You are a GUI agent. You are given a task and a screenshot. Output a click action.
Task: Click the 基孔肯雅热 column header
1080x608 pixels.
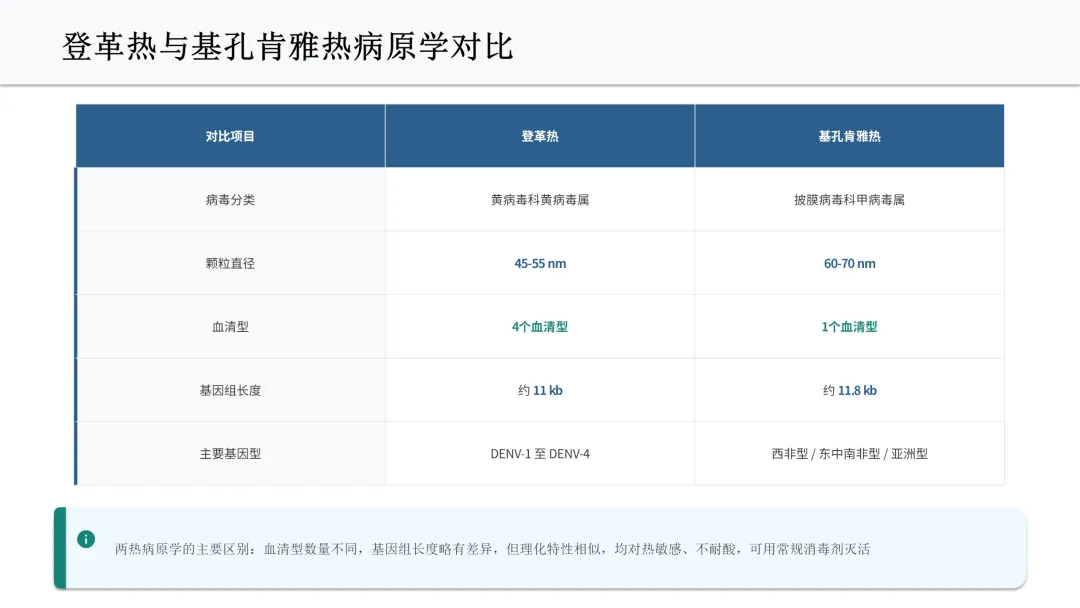(x=849, y=136)
